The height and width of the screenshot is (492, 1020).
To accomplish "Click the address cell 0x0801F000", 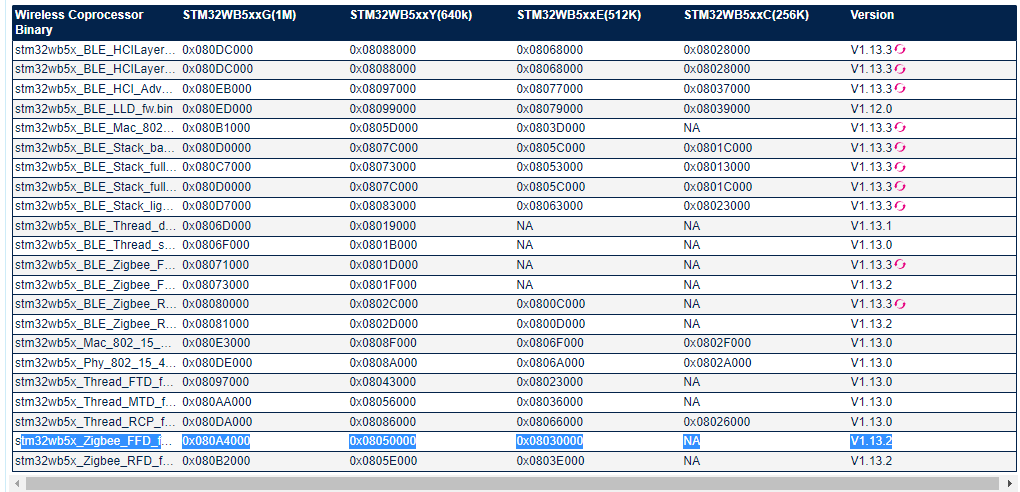I will click(x=383, y=284).
